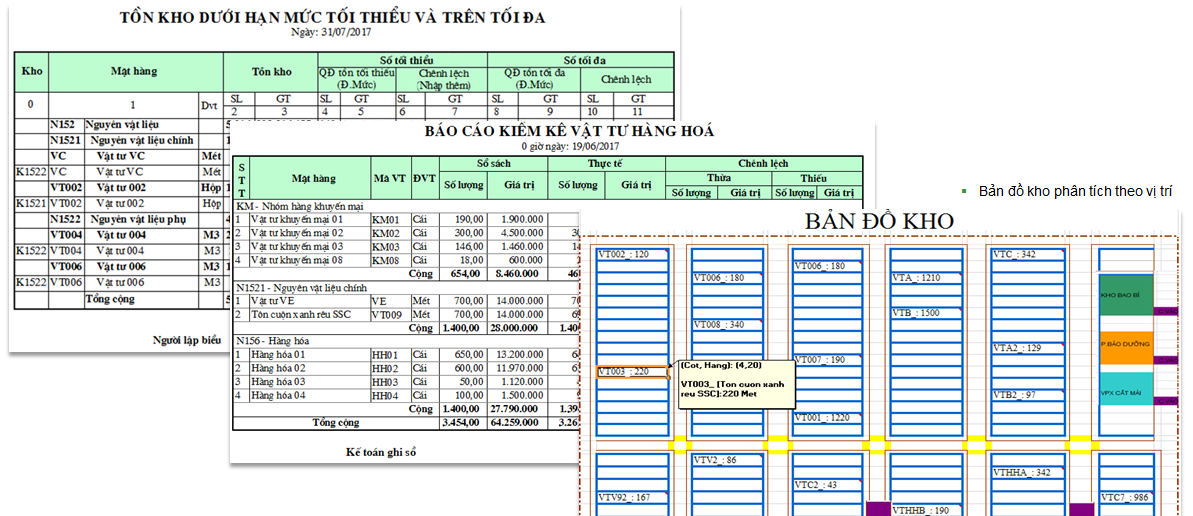
Task: Click the TỒN KHO DƯỚI HẠN MỨC TỐI THIỂU heading
Action: [x=332, y=17]
